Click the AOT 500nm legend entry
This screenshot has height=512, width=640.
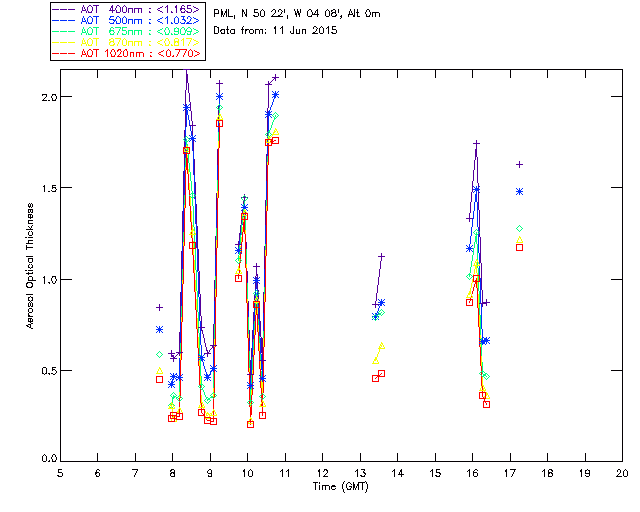pos(127,20)
